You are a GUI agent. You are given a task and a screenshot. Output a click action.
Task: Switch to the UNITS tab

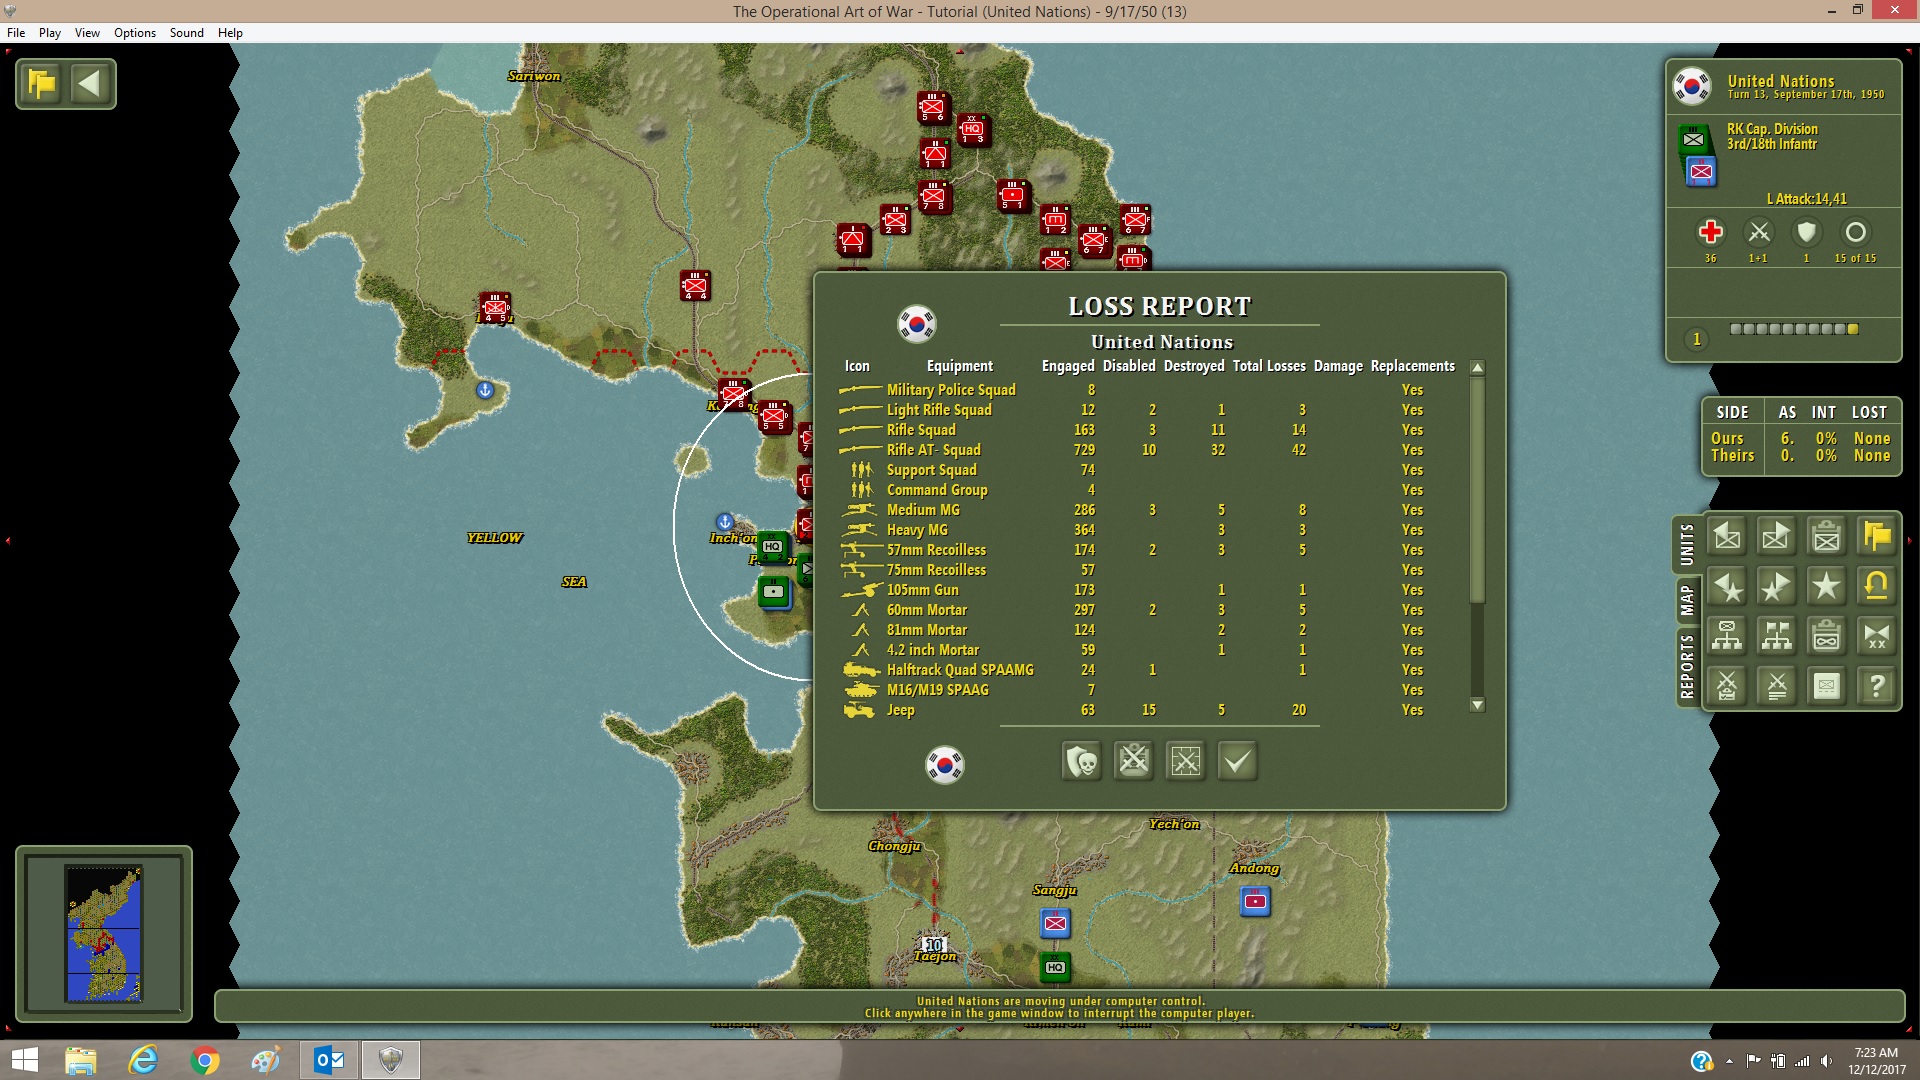coord(1687,545)
